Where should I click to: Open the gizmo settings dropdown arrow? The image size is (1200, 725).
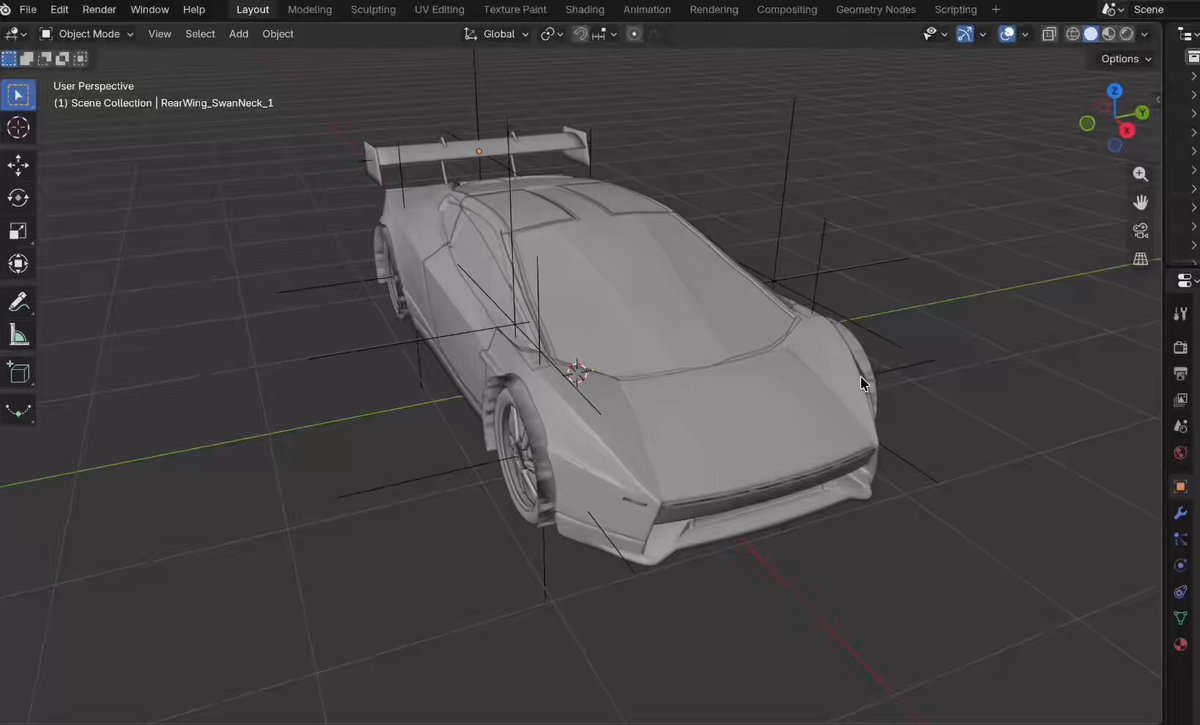coord(983,34)
